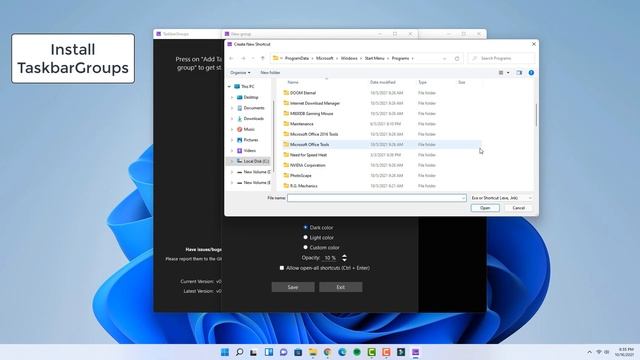The image size is (640, 360).
Task: Open taskbar Search magnifier
Action: 240,352
